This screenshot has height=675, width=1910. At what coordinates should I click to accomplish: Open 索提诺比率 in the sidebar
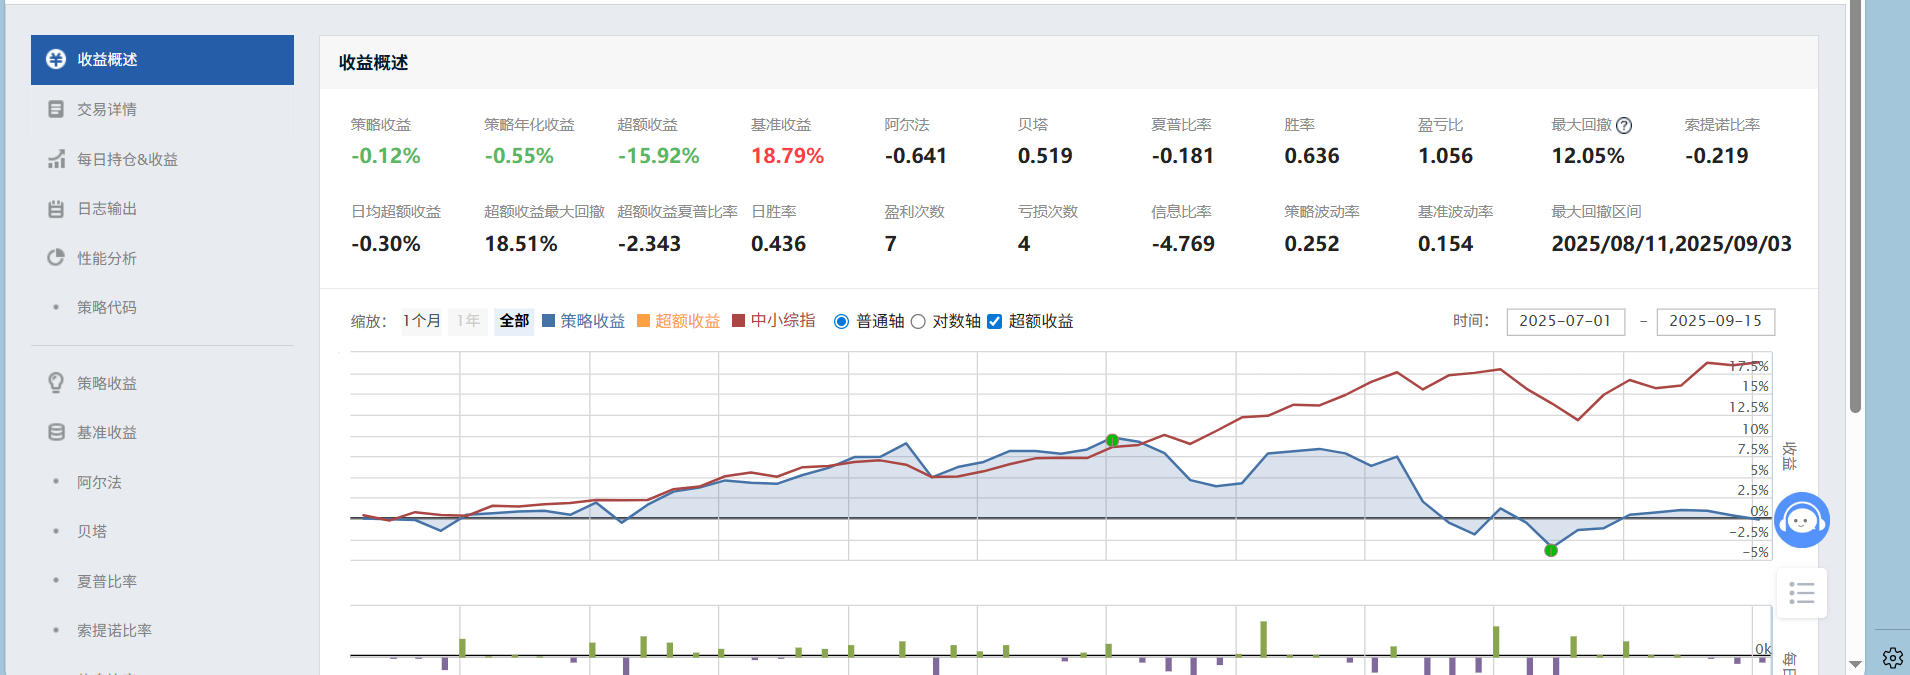coord(114,630)
